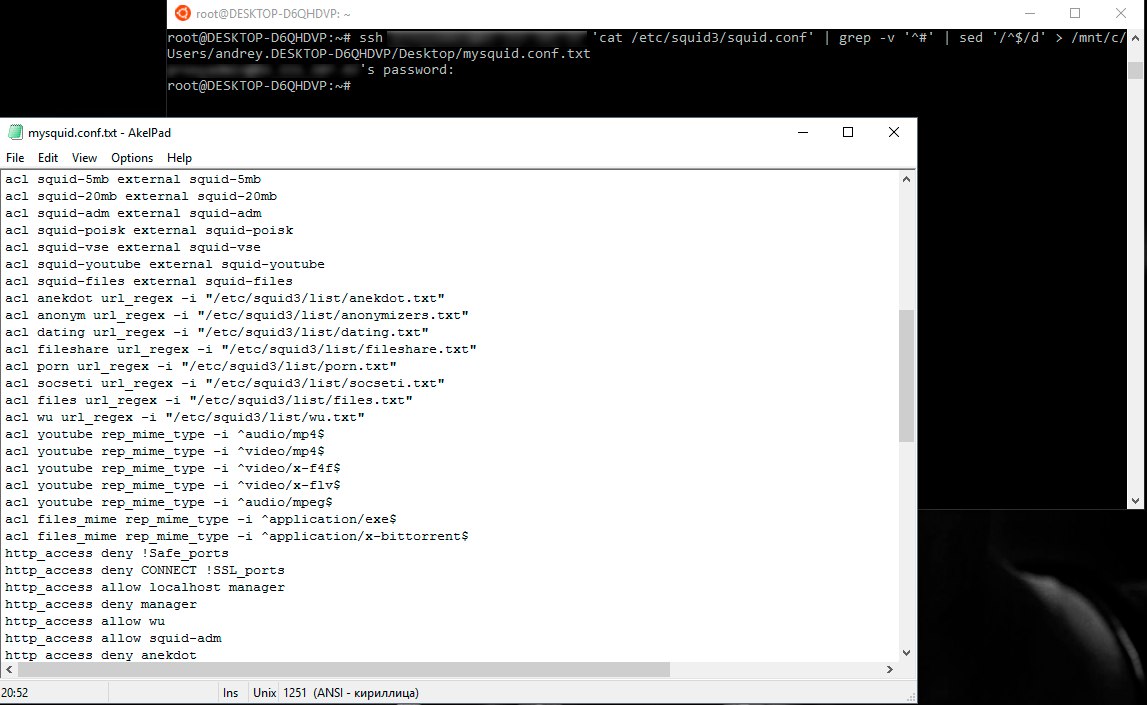1147x705 pixels.
Task: Click the line 'acl squid-youtube external squid-youtube'
Action: [165, 264]
